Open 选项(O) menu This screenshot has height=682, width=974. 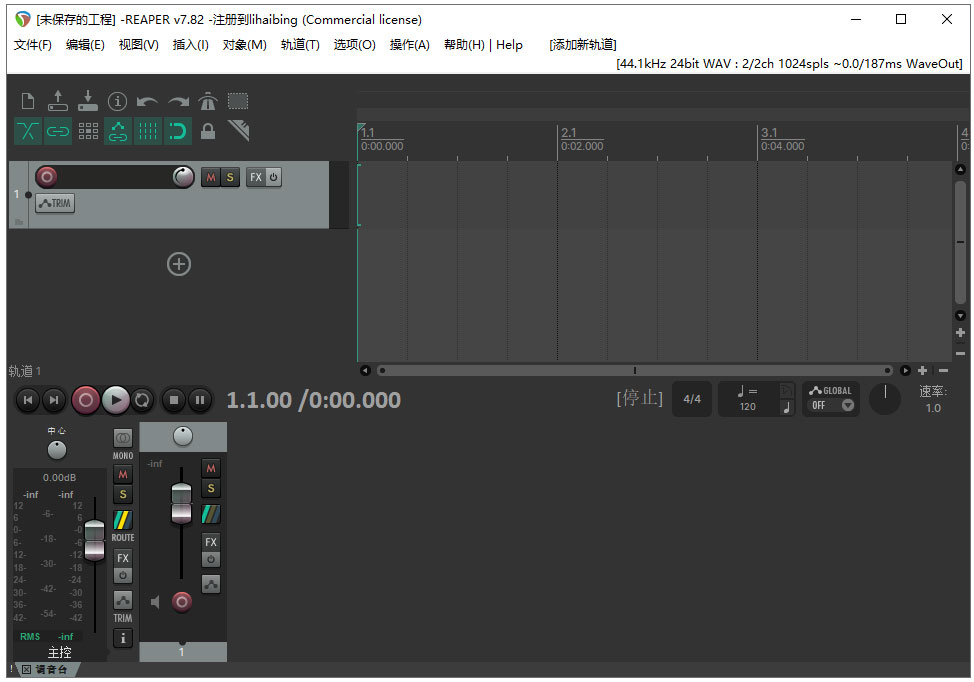355,45
